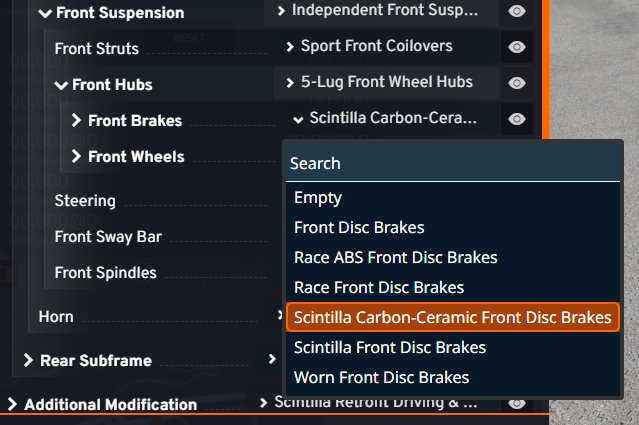
Task: Hide the Sport Front Coilovers part via eye icon
Action: [x=516, y=47]
